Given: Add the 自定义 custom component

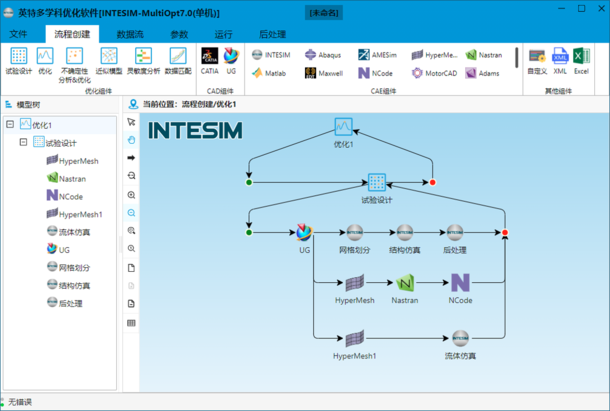Looking at the screenshot, I should click(x=537, y=60).
